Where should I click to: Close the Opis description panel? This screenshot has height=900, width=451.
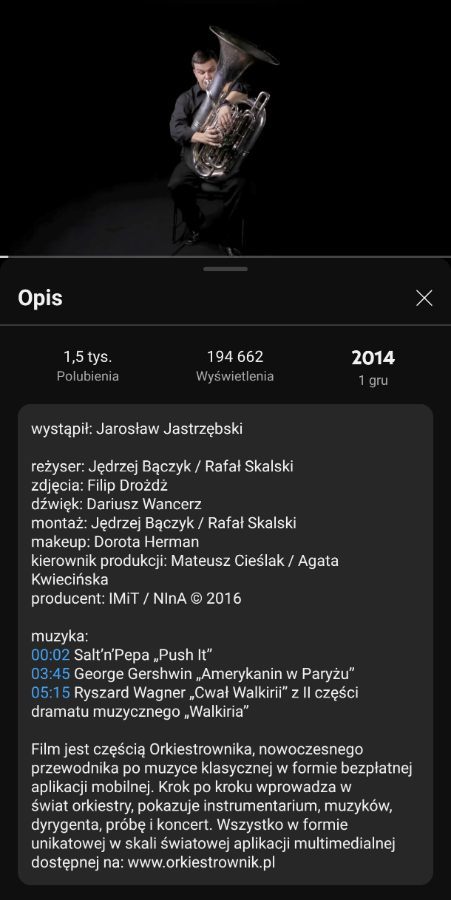(424, 298)
